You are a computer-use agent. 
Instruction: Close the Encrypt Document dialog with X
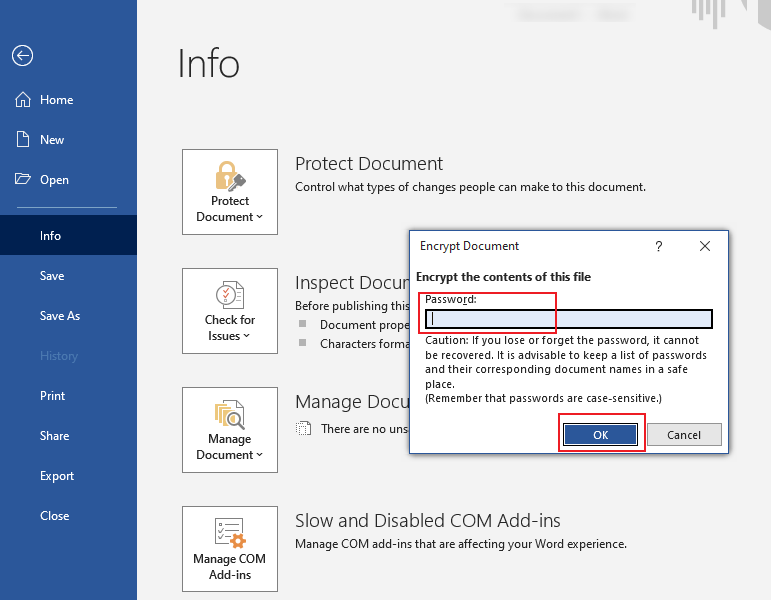coord(705,246)
